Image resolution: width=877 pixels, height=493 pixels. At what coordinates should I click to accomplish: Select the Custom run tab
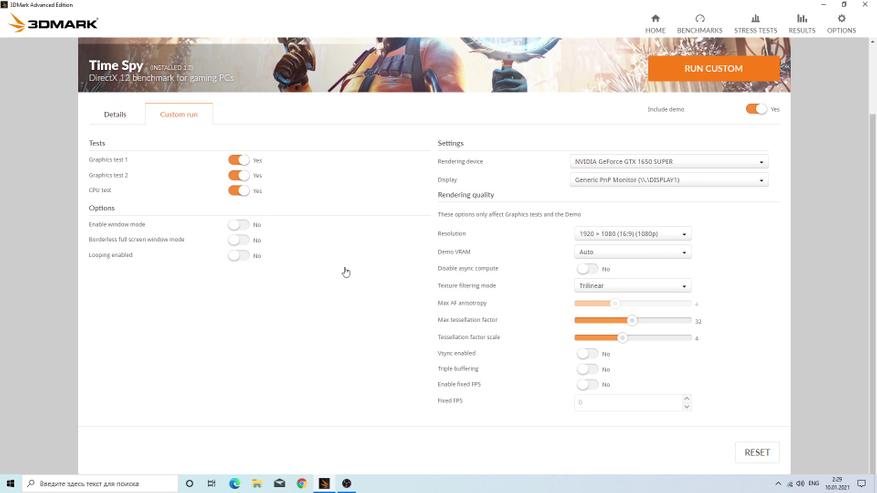pyautogui.click(x=179, y=114)
